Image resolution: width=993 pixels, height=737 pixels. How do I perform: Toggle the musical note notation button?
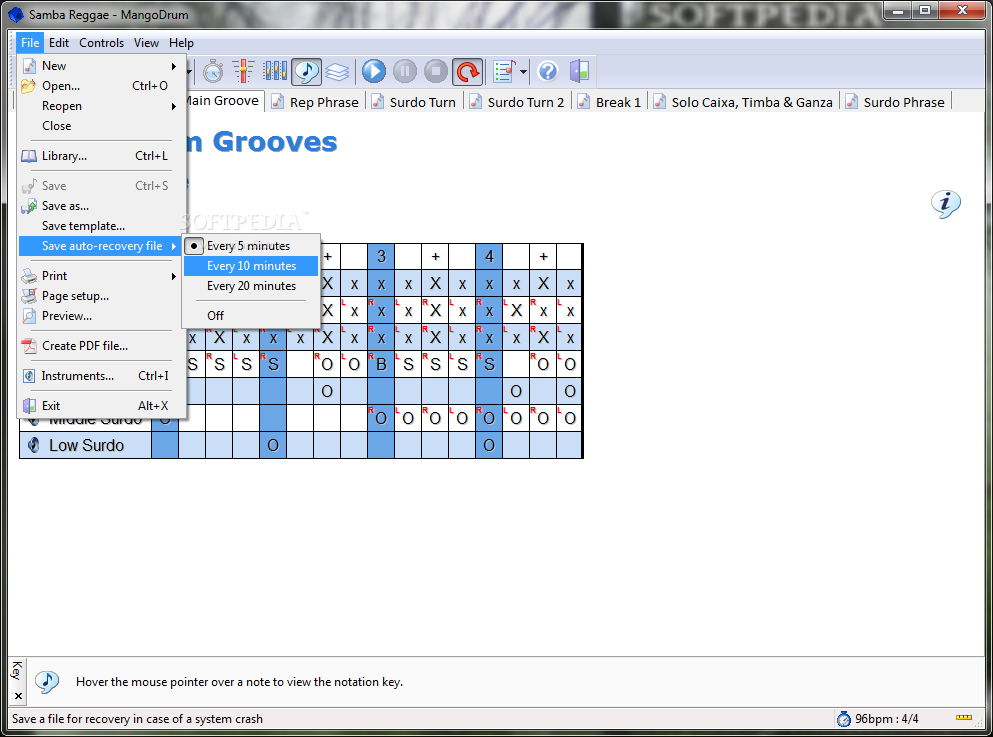point(307,72)
